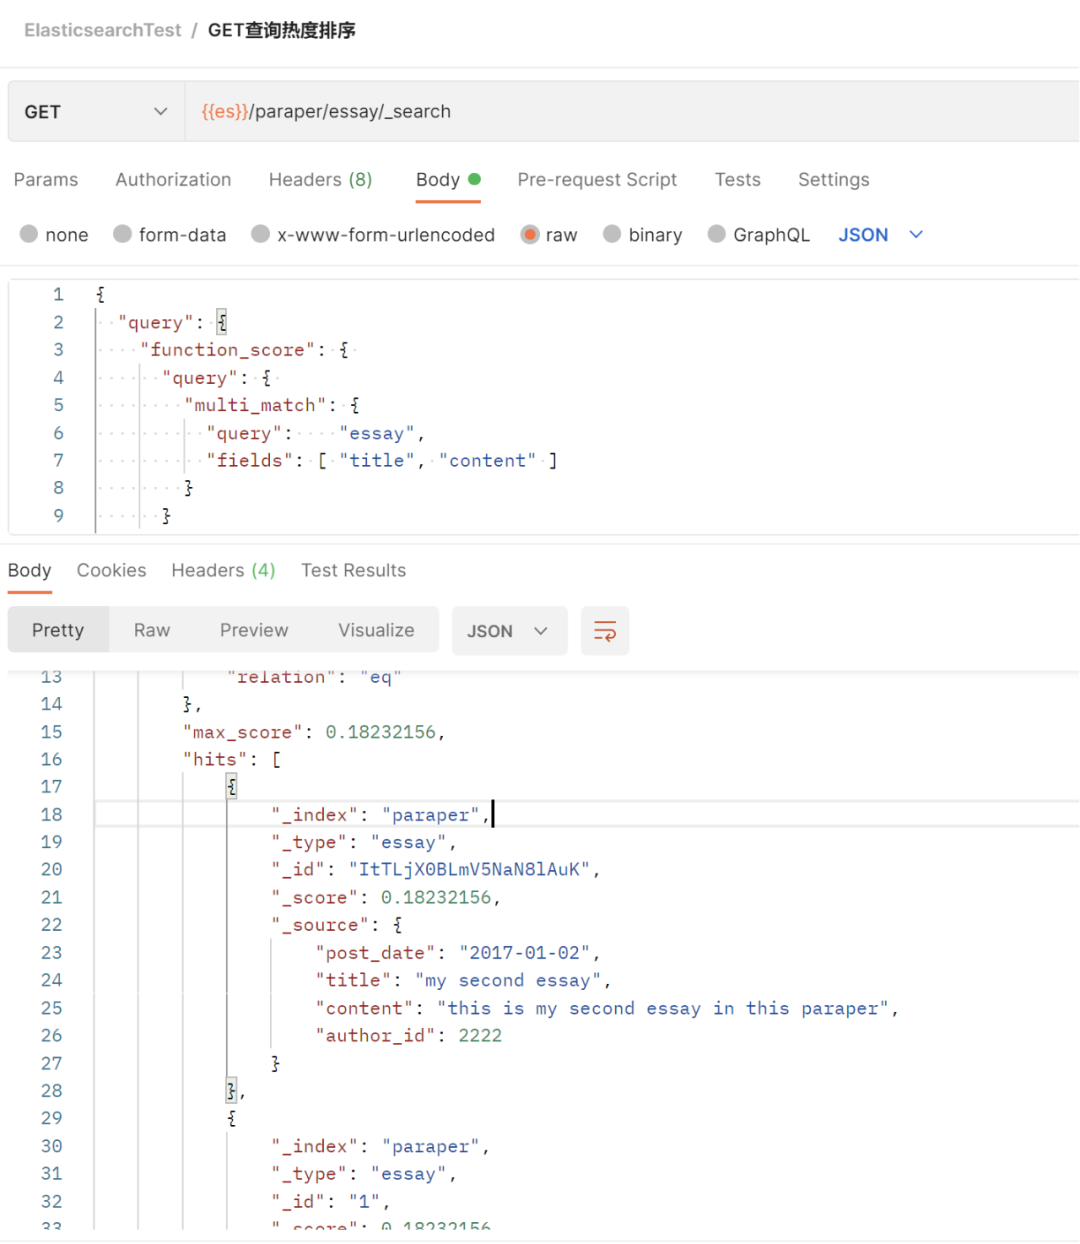Click the _id value "ItTLjX0BLmV5NaN8lAuK"
The image size is (1080, 1244).
tap(470, 870)
